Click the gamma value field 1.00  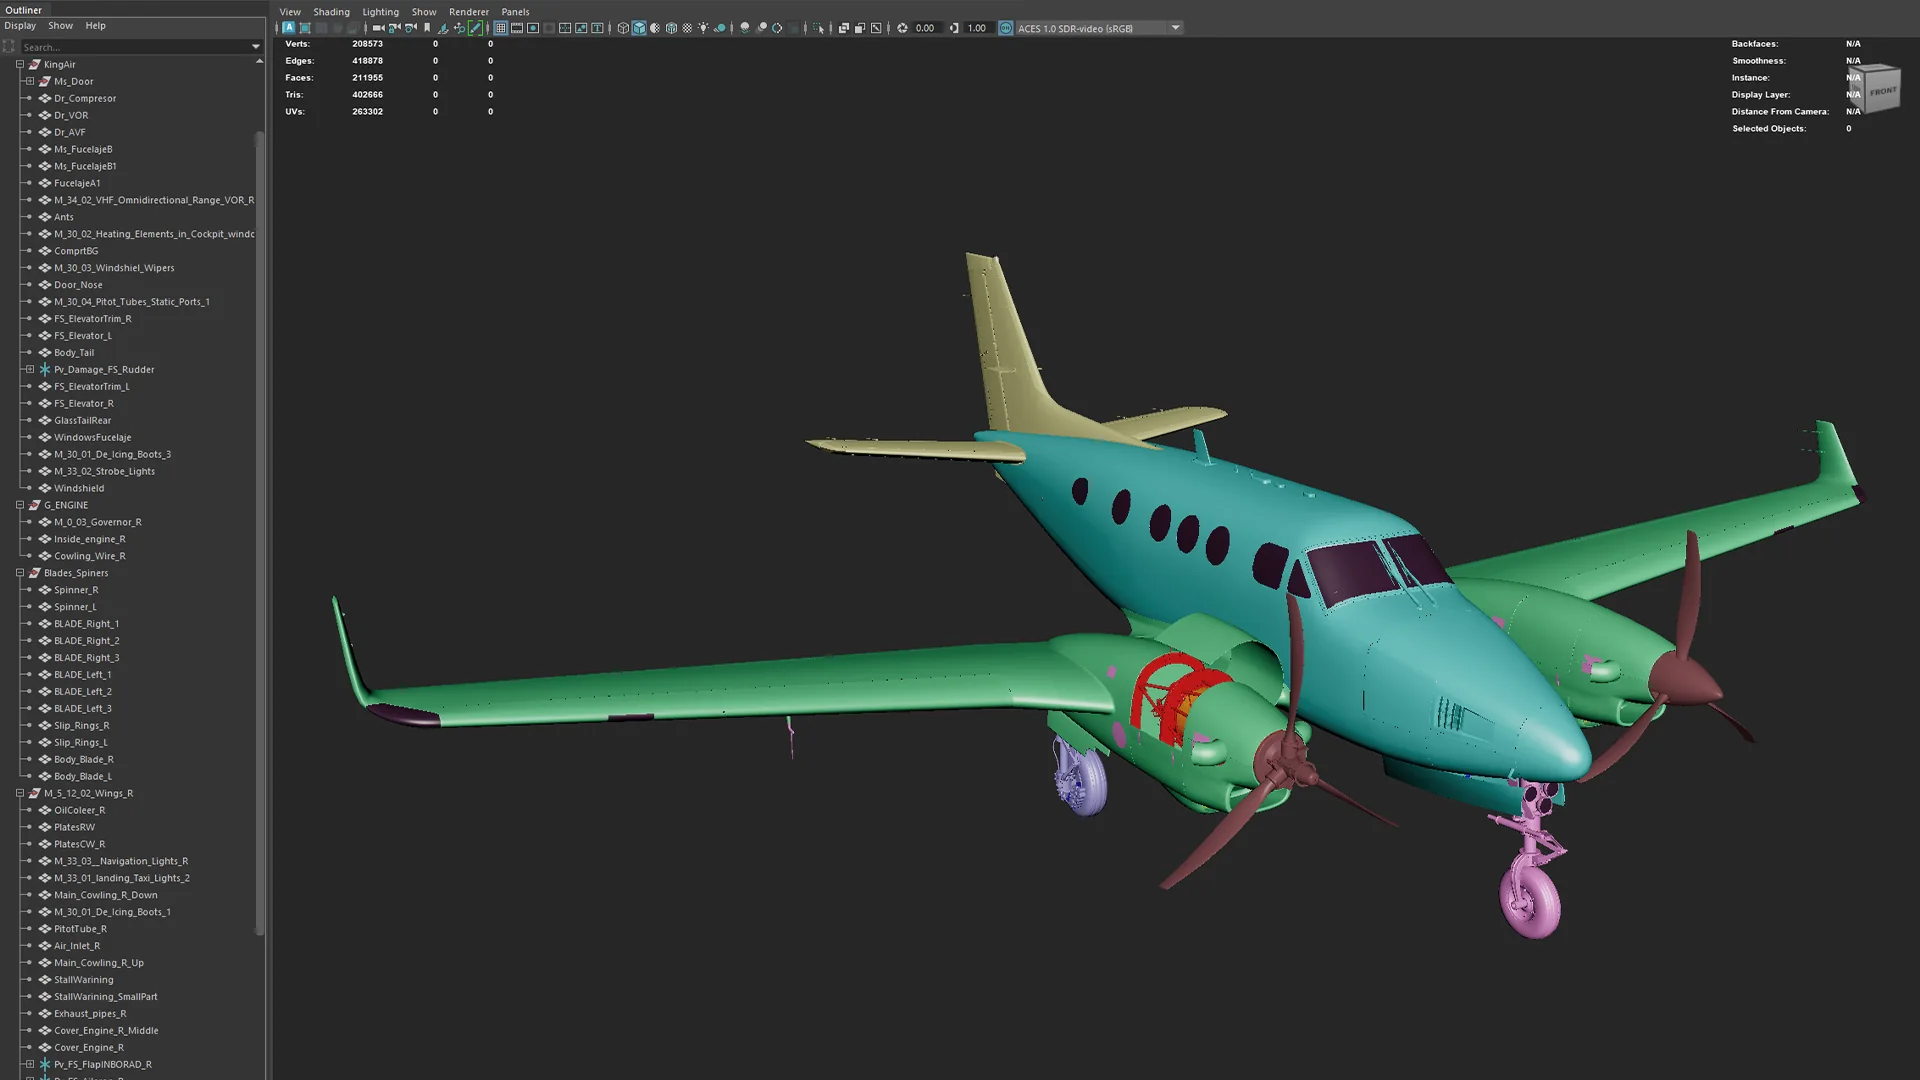click(977, 28)
